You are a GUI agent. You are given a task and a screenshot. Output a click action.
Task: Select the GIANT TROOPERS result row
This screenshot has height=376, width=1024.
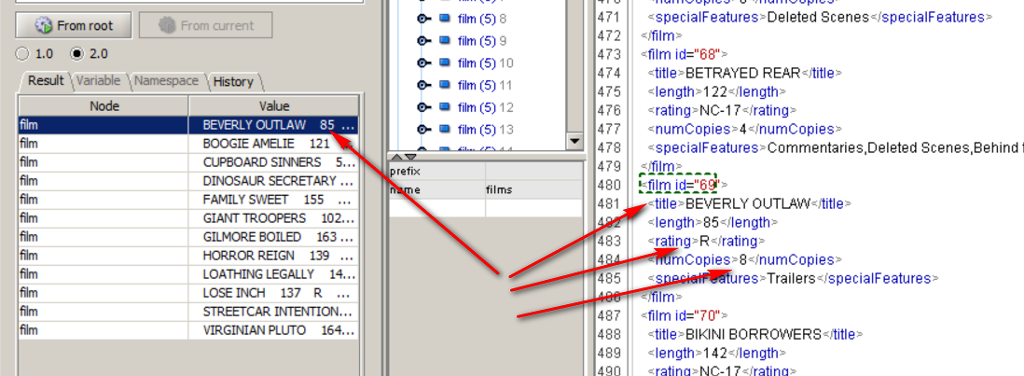[x=188, y=218]
